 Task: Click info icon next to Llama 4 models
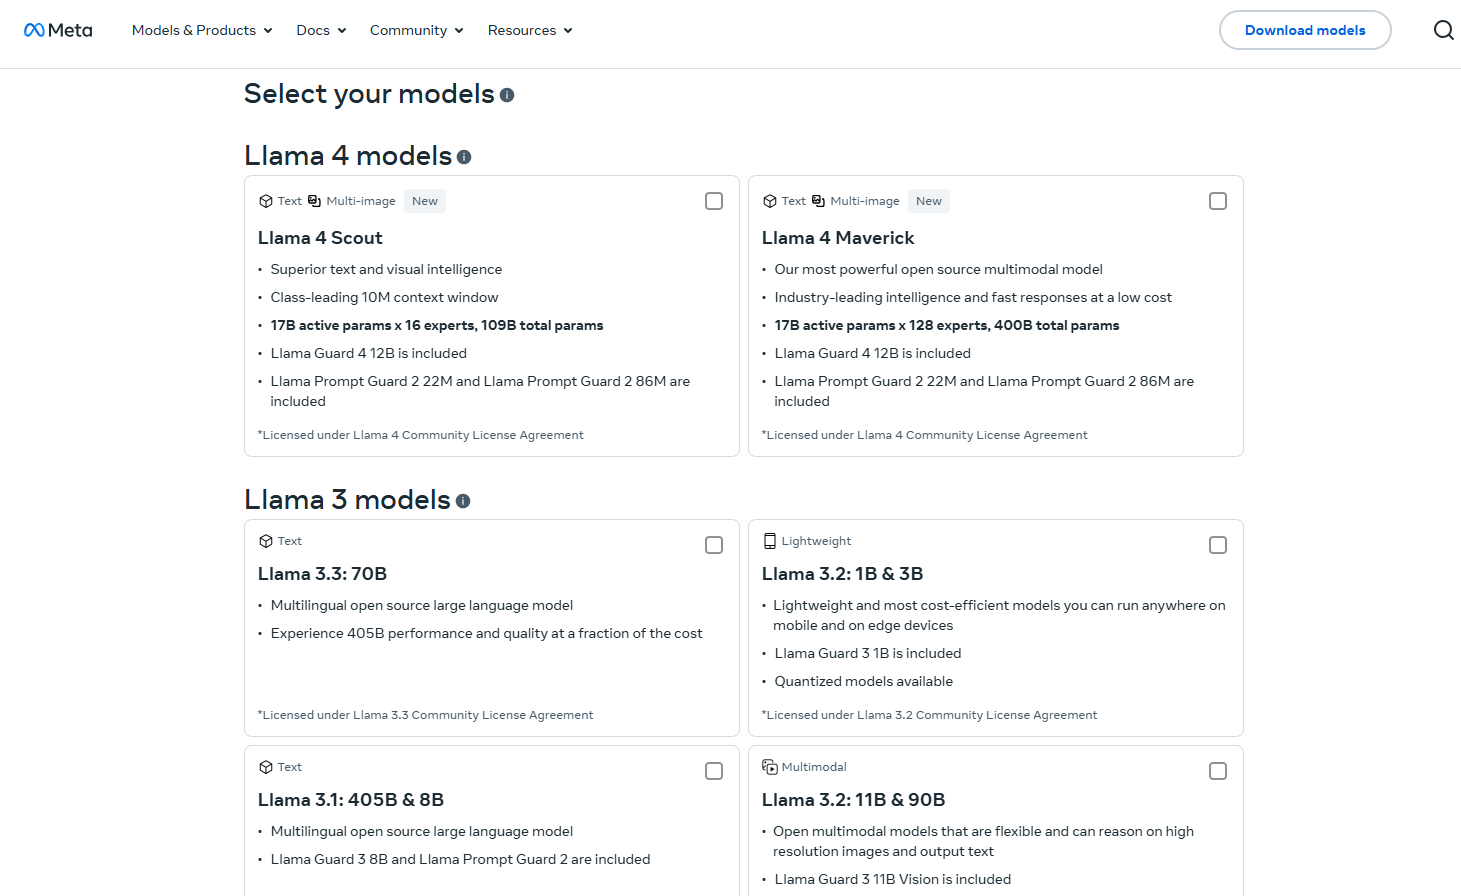pos(464,157)
